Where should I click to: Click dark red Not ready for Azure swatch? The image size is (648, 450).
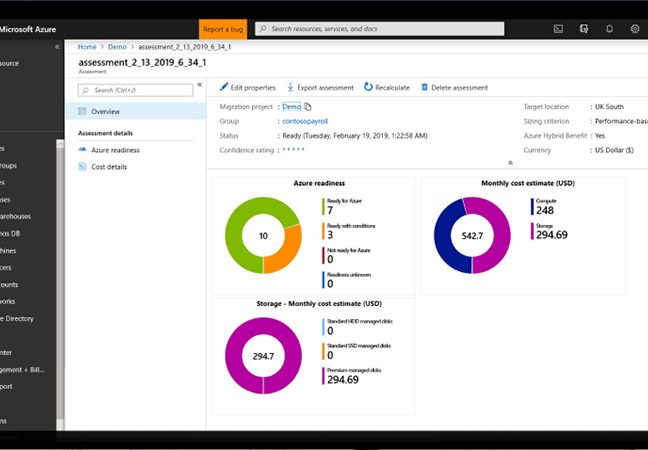tap(323, 255)
